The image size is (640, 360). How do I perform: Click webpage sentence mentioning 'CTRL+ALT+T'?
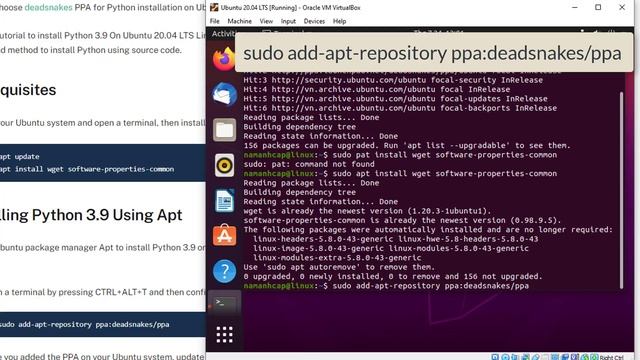pyautogui.click(x=102, y=292)
